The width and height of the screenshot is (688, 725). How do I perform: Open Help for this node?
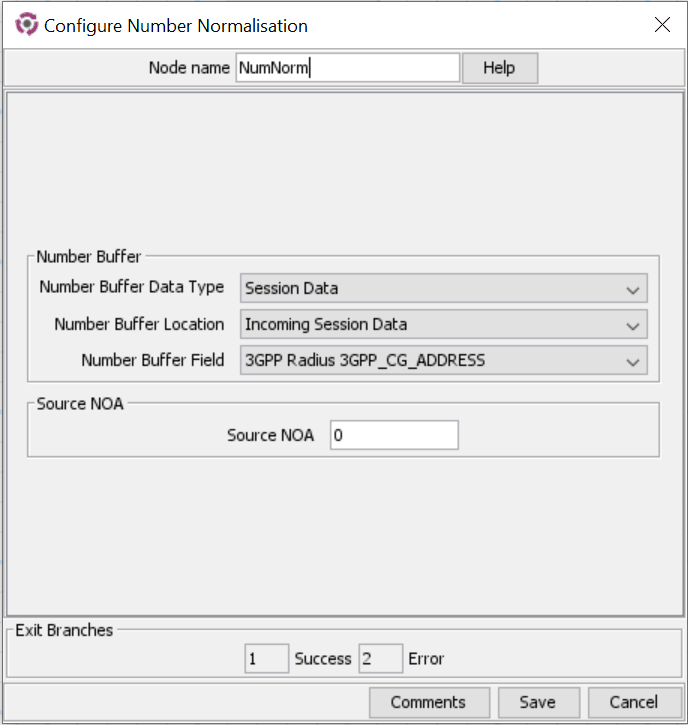click(x=500, y=68)
